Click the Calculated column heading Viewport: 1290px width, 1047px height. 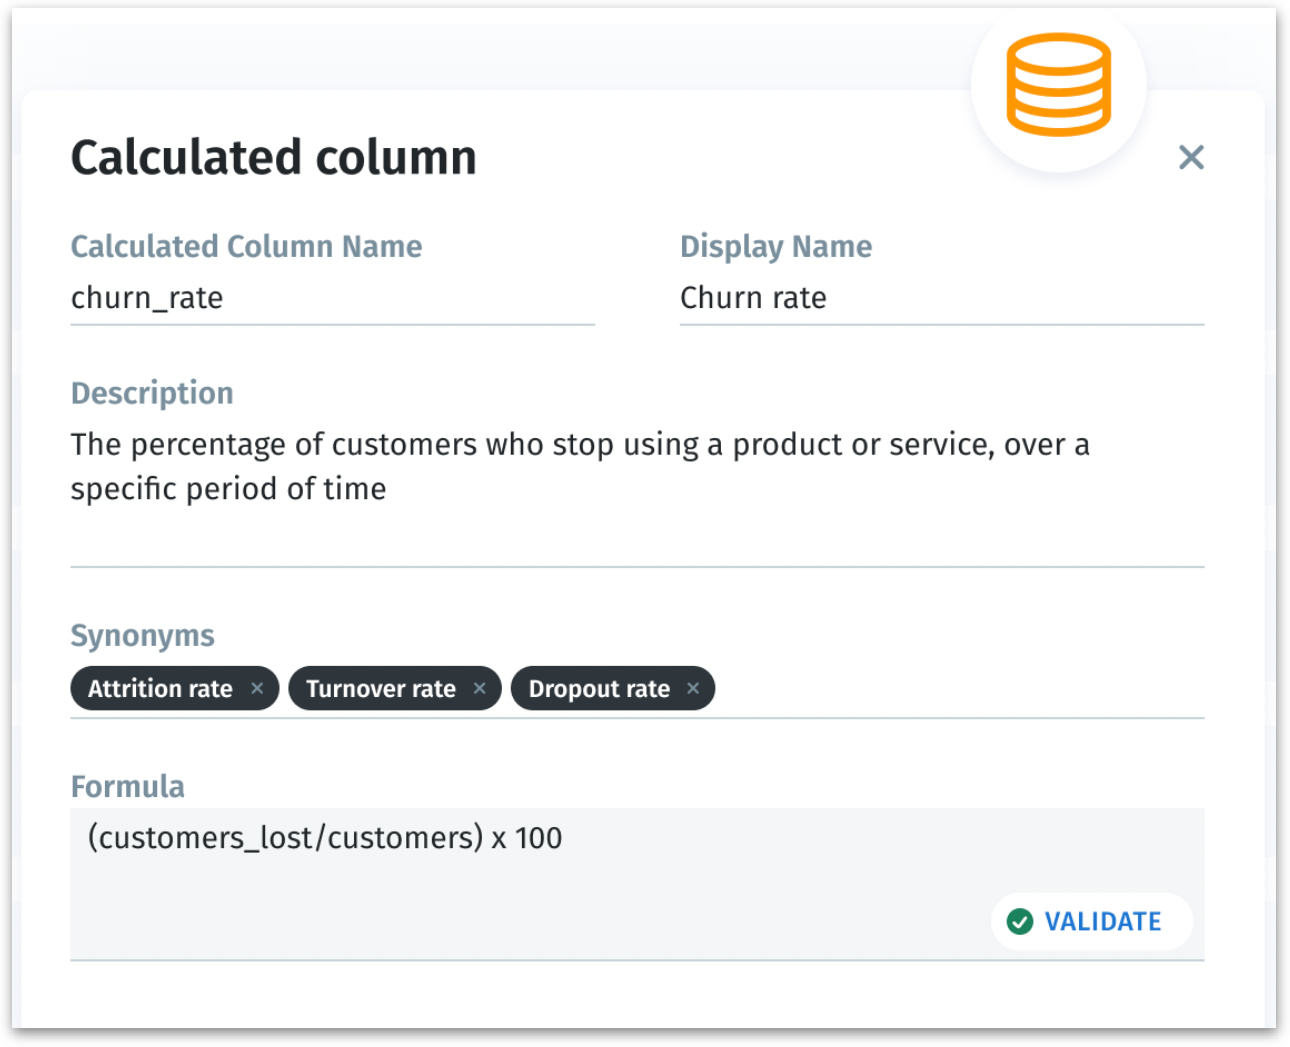coord(273,158)
